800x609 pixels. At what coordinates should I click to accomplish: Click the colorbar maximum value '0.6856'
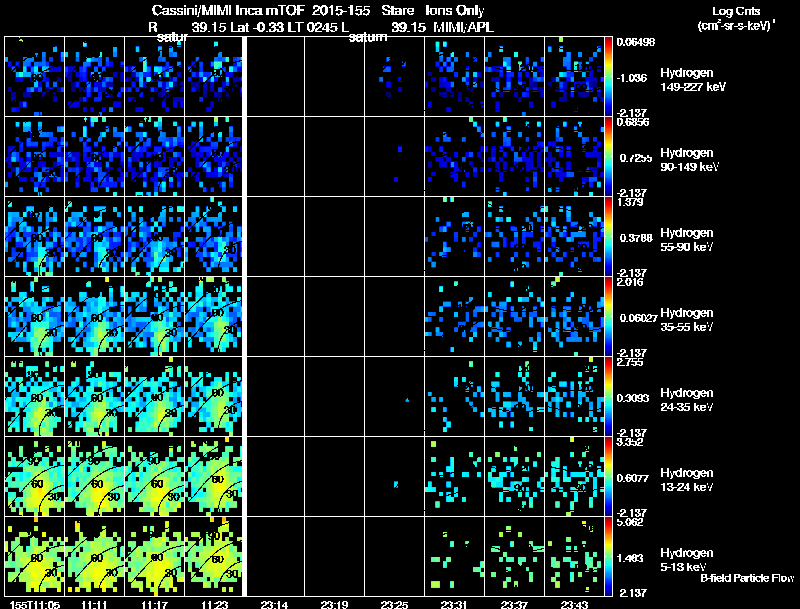coord(633,122)
